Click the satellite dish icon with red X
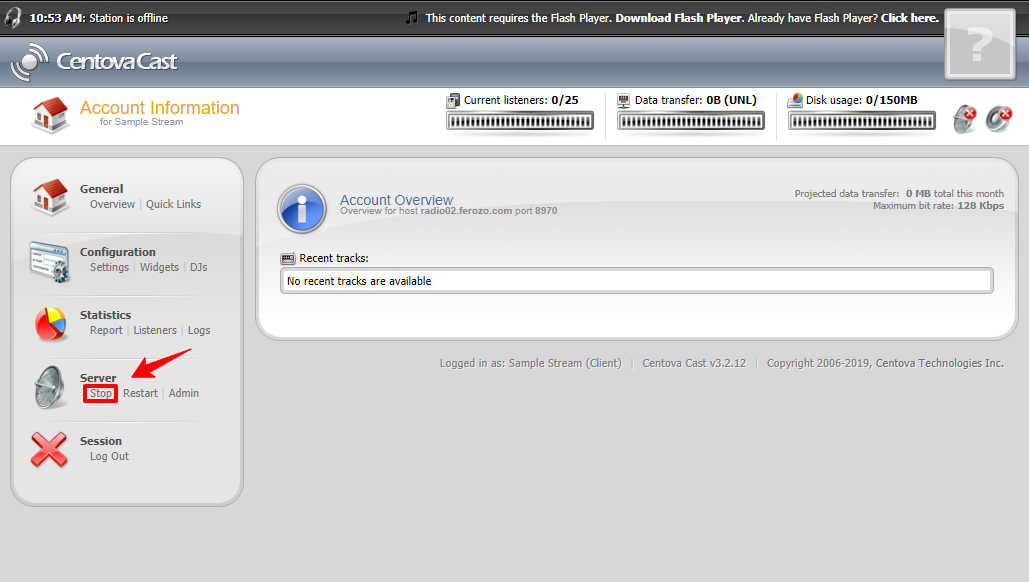This screenshot has width=1029, height=582. click(x=965, y=119)
